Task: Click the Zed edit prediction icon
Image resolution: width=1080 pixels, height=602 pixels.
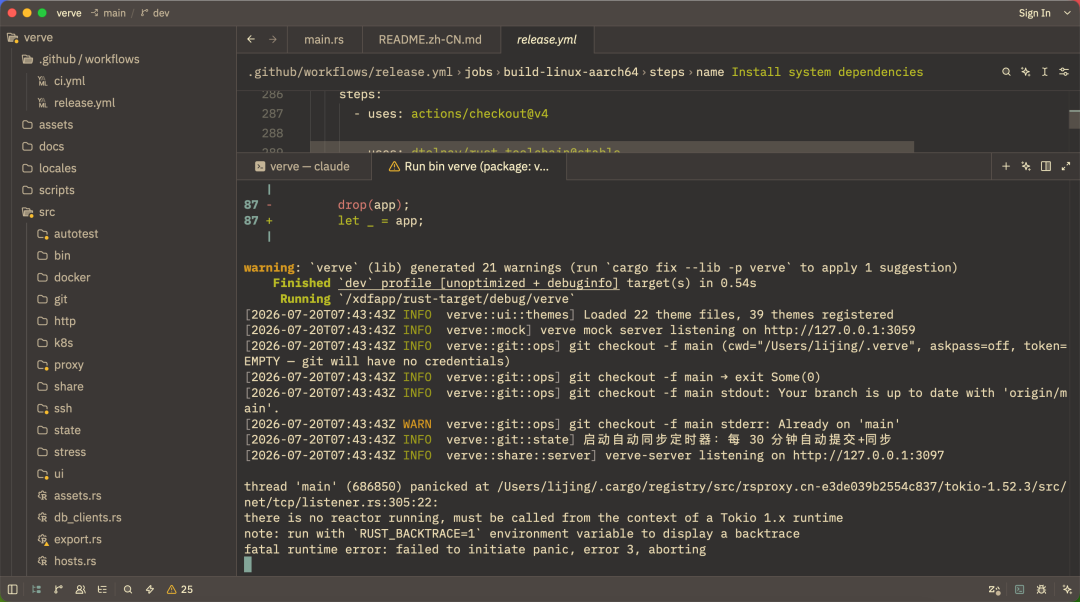Action: (994, 590)
